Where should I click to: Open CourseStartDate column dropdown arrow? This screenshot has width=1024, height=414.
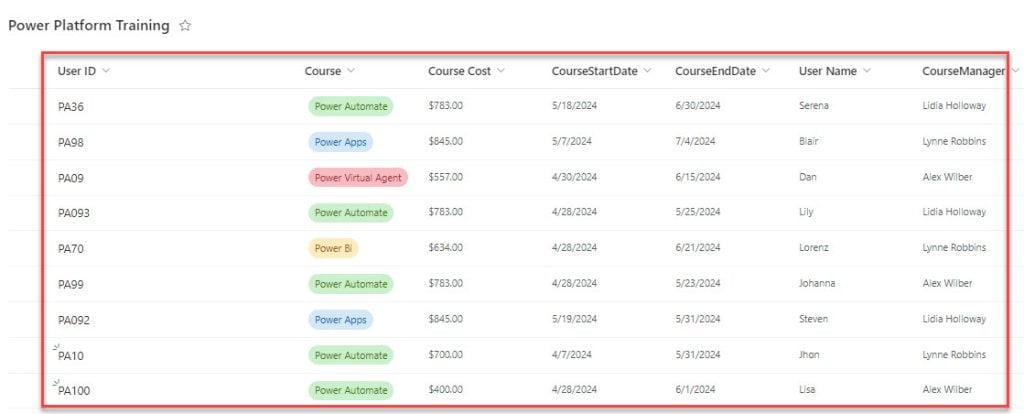647,71
